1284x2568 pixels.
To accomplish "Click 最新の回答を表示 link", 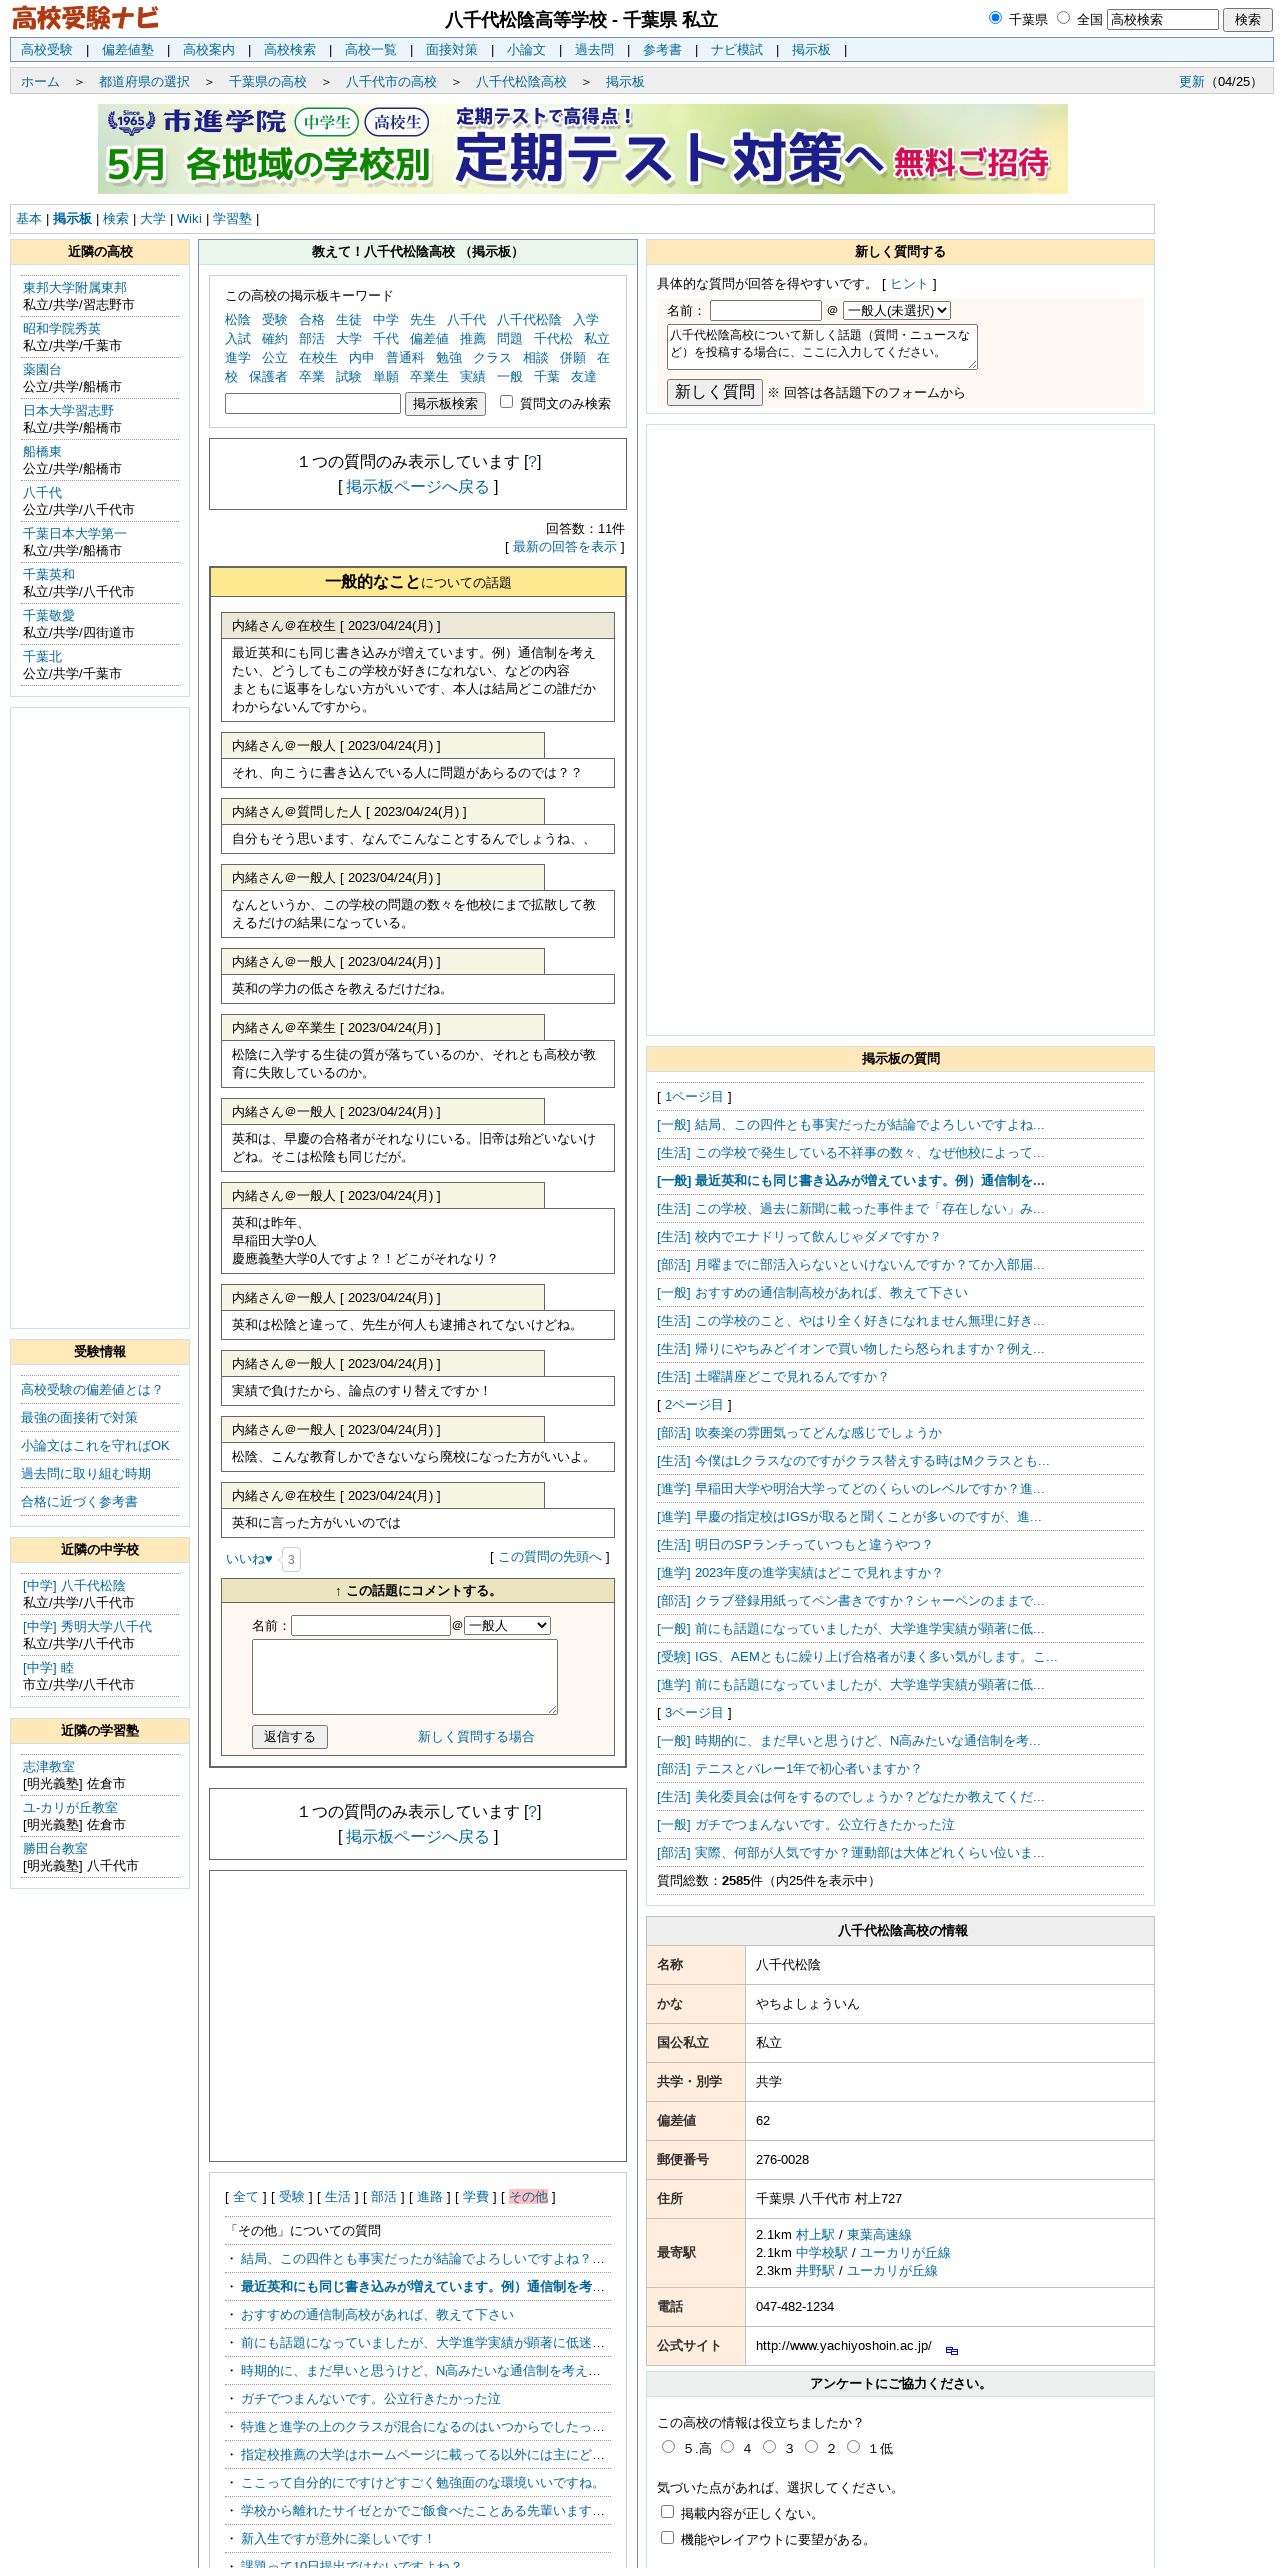I will [x=565, y=547].
